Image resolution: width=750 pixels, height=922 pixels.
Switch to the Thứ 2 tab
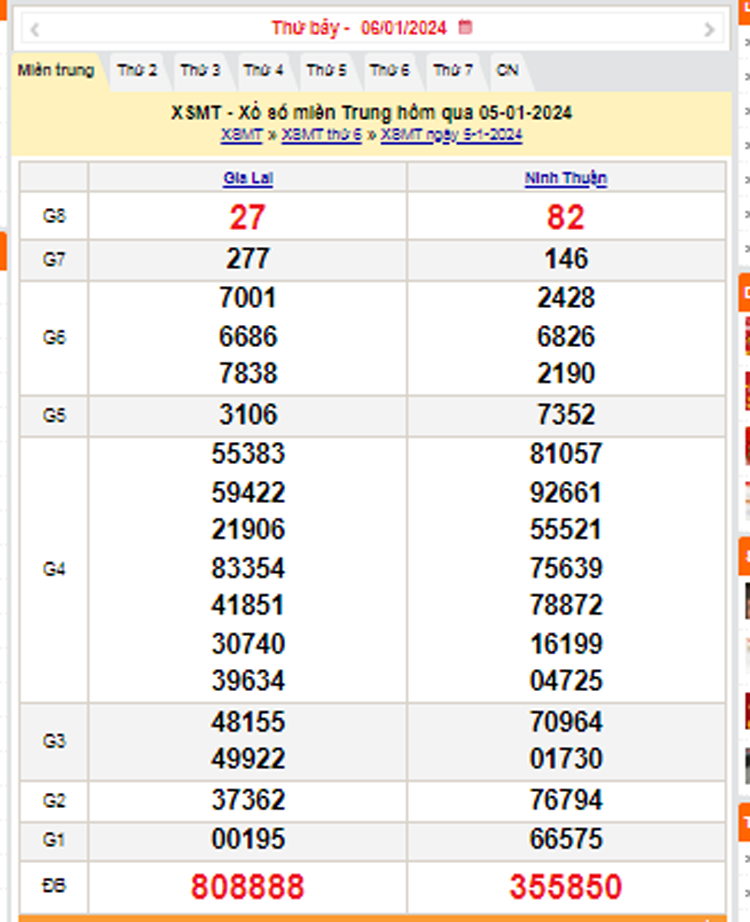137,71
